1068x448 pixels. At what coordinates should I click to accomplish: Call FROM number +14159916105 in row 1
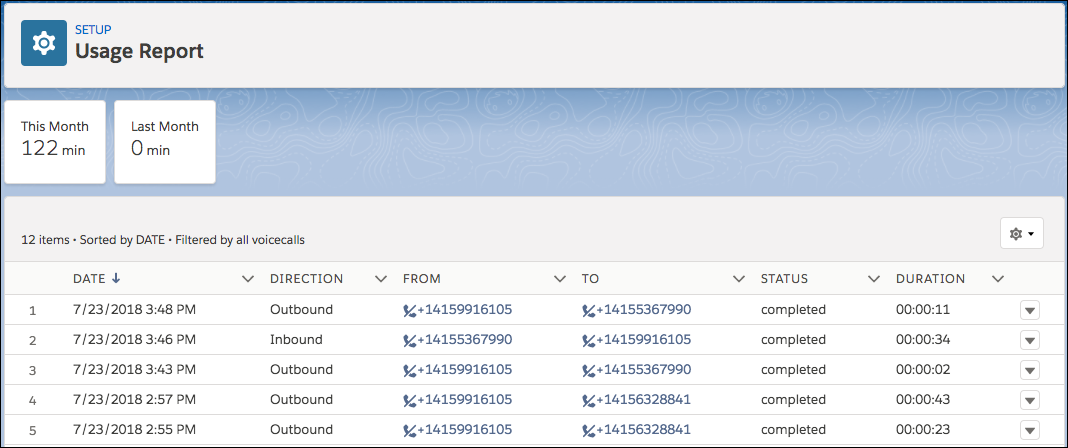pos(465,310)
